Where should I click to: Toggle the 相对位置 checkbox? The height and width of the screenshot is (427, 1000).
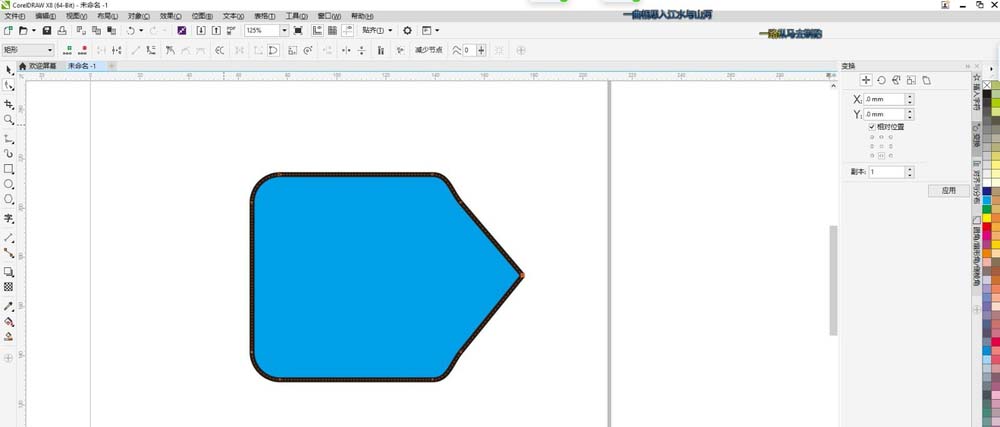point(872,127)
